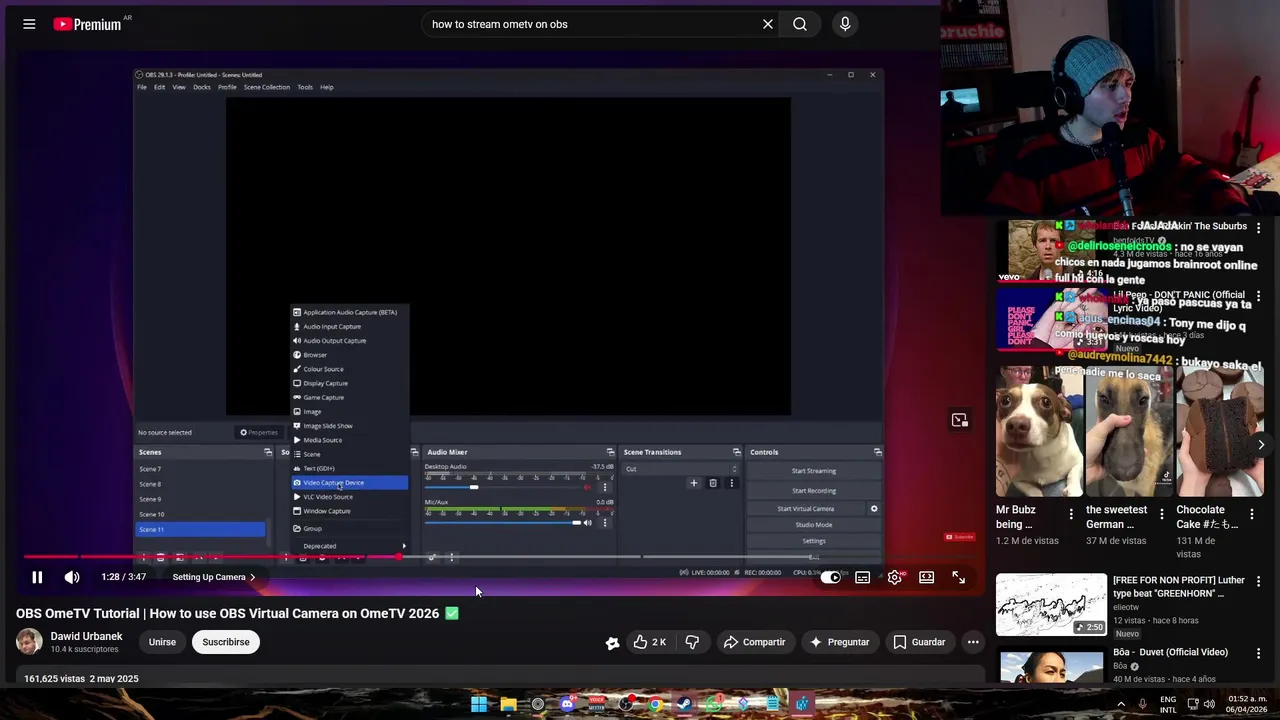Open WhatsApp from the taskbar
1280x720 pixels.
(x=713, y=704)
